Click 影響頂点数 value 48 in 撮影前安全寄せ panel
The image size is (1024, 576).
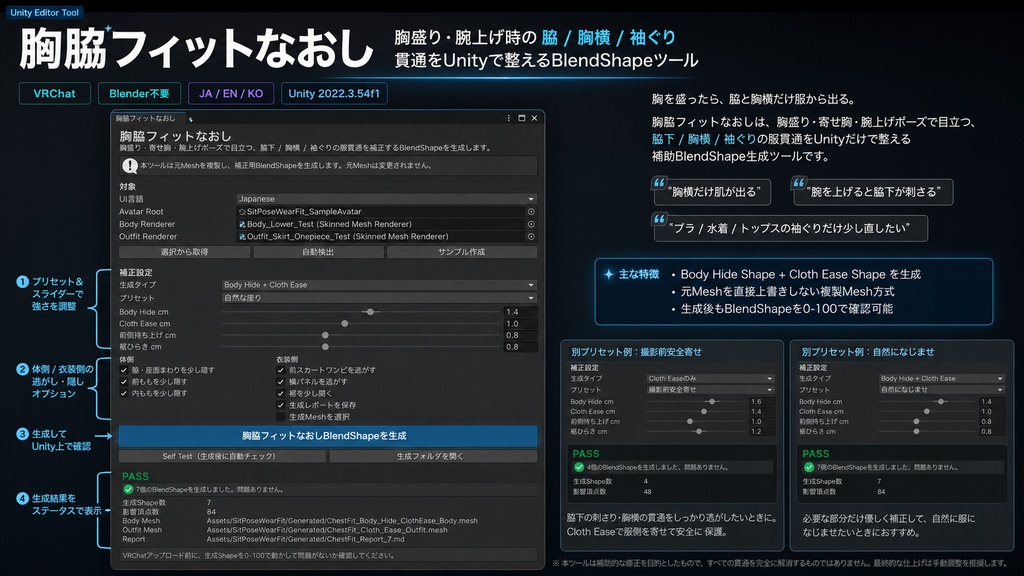[x=647, y=492]
